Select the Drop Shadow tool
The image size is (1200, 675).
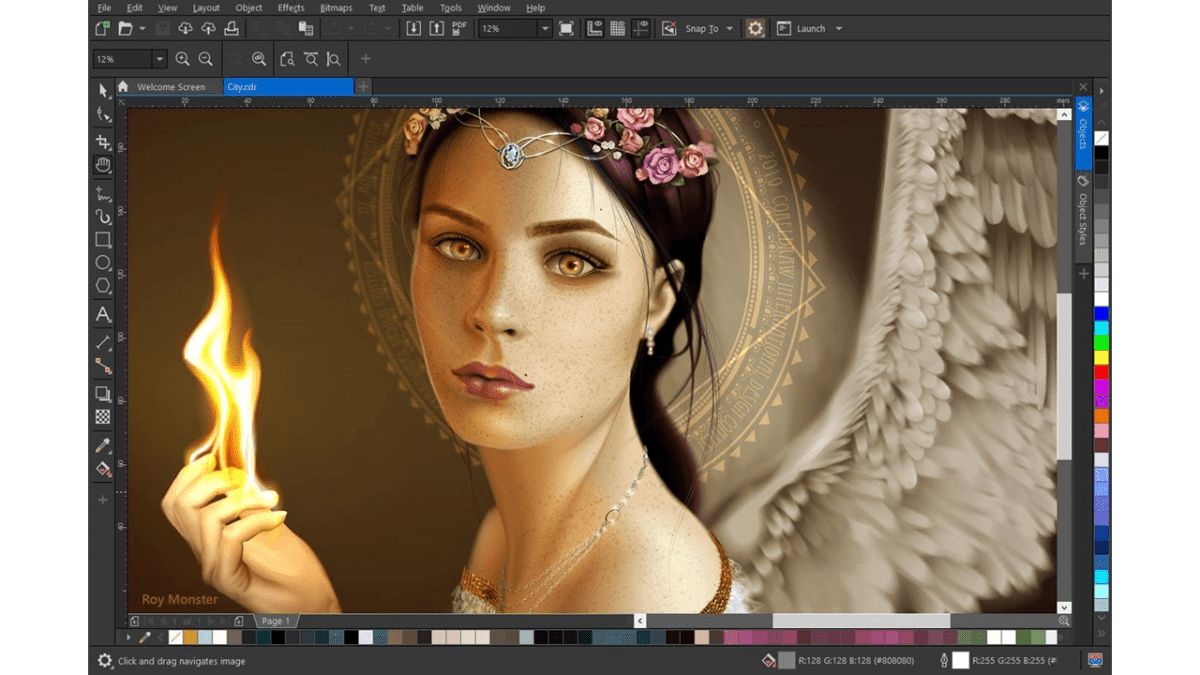click(x=103, y=394)
